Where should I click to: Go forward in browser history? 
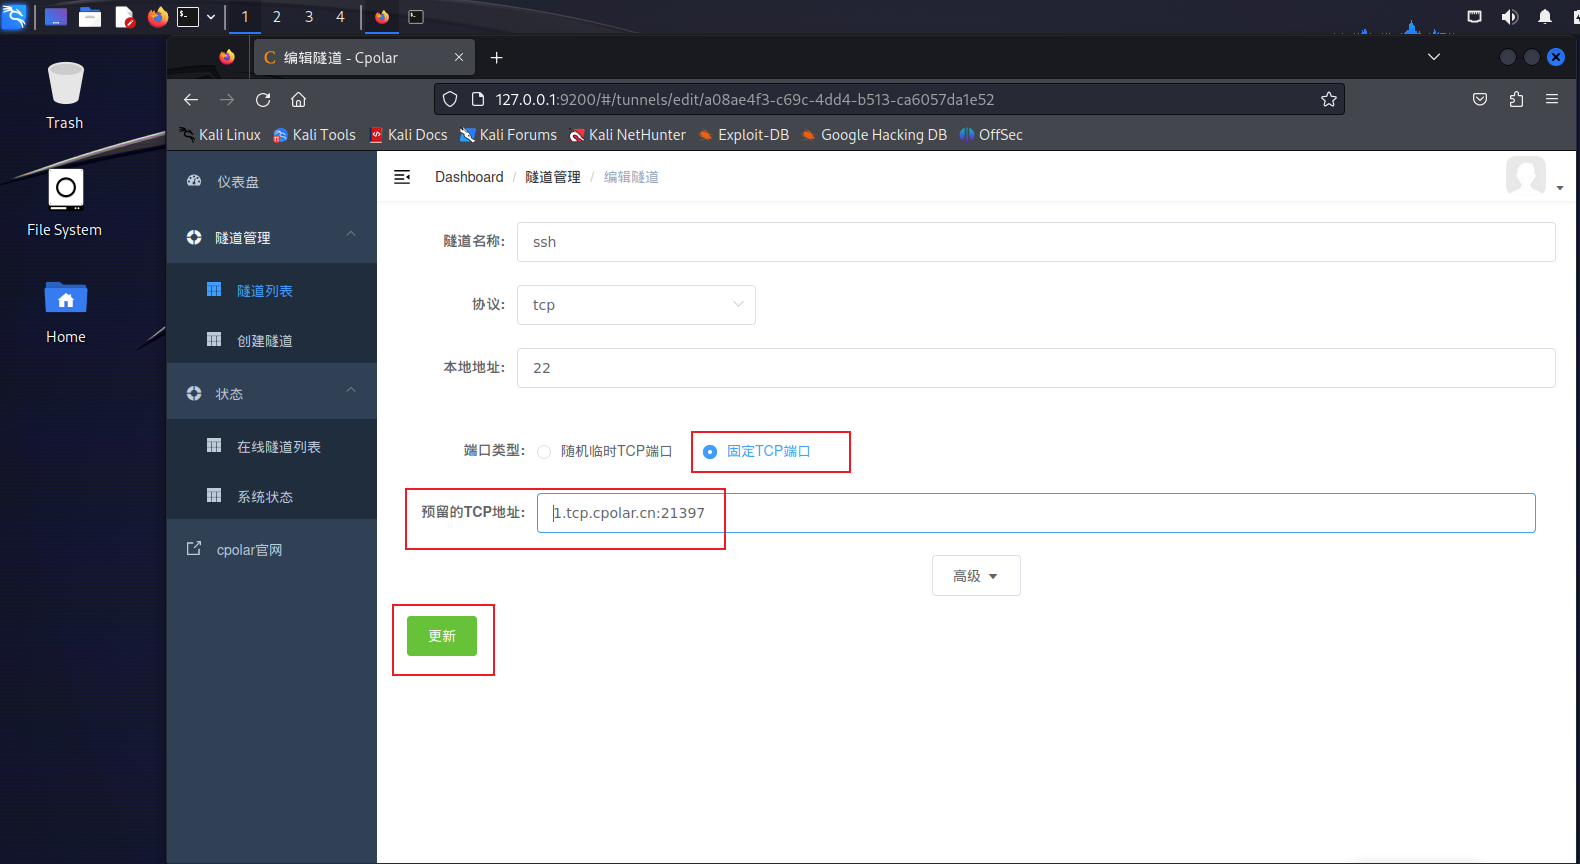tap(227, 99)
